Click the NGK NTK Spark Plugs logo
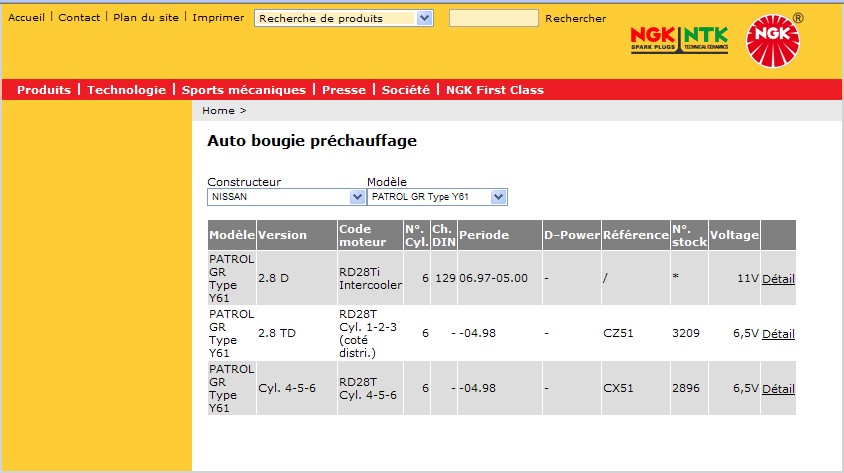Viewport: 844px width, 473px height. pyautogui.click(x=679, y=40)
